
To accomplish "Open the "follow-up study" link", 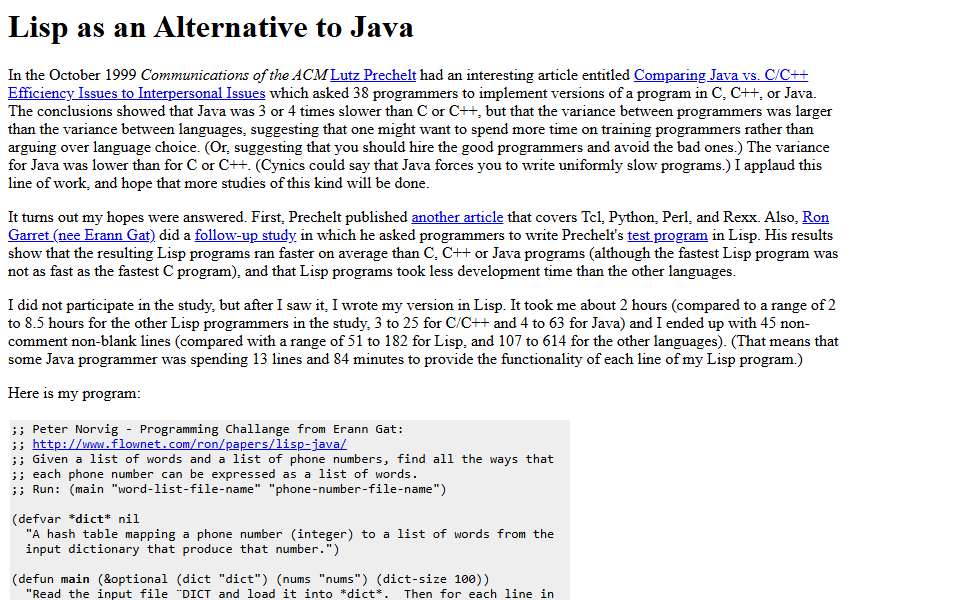I will pos(246,235).
